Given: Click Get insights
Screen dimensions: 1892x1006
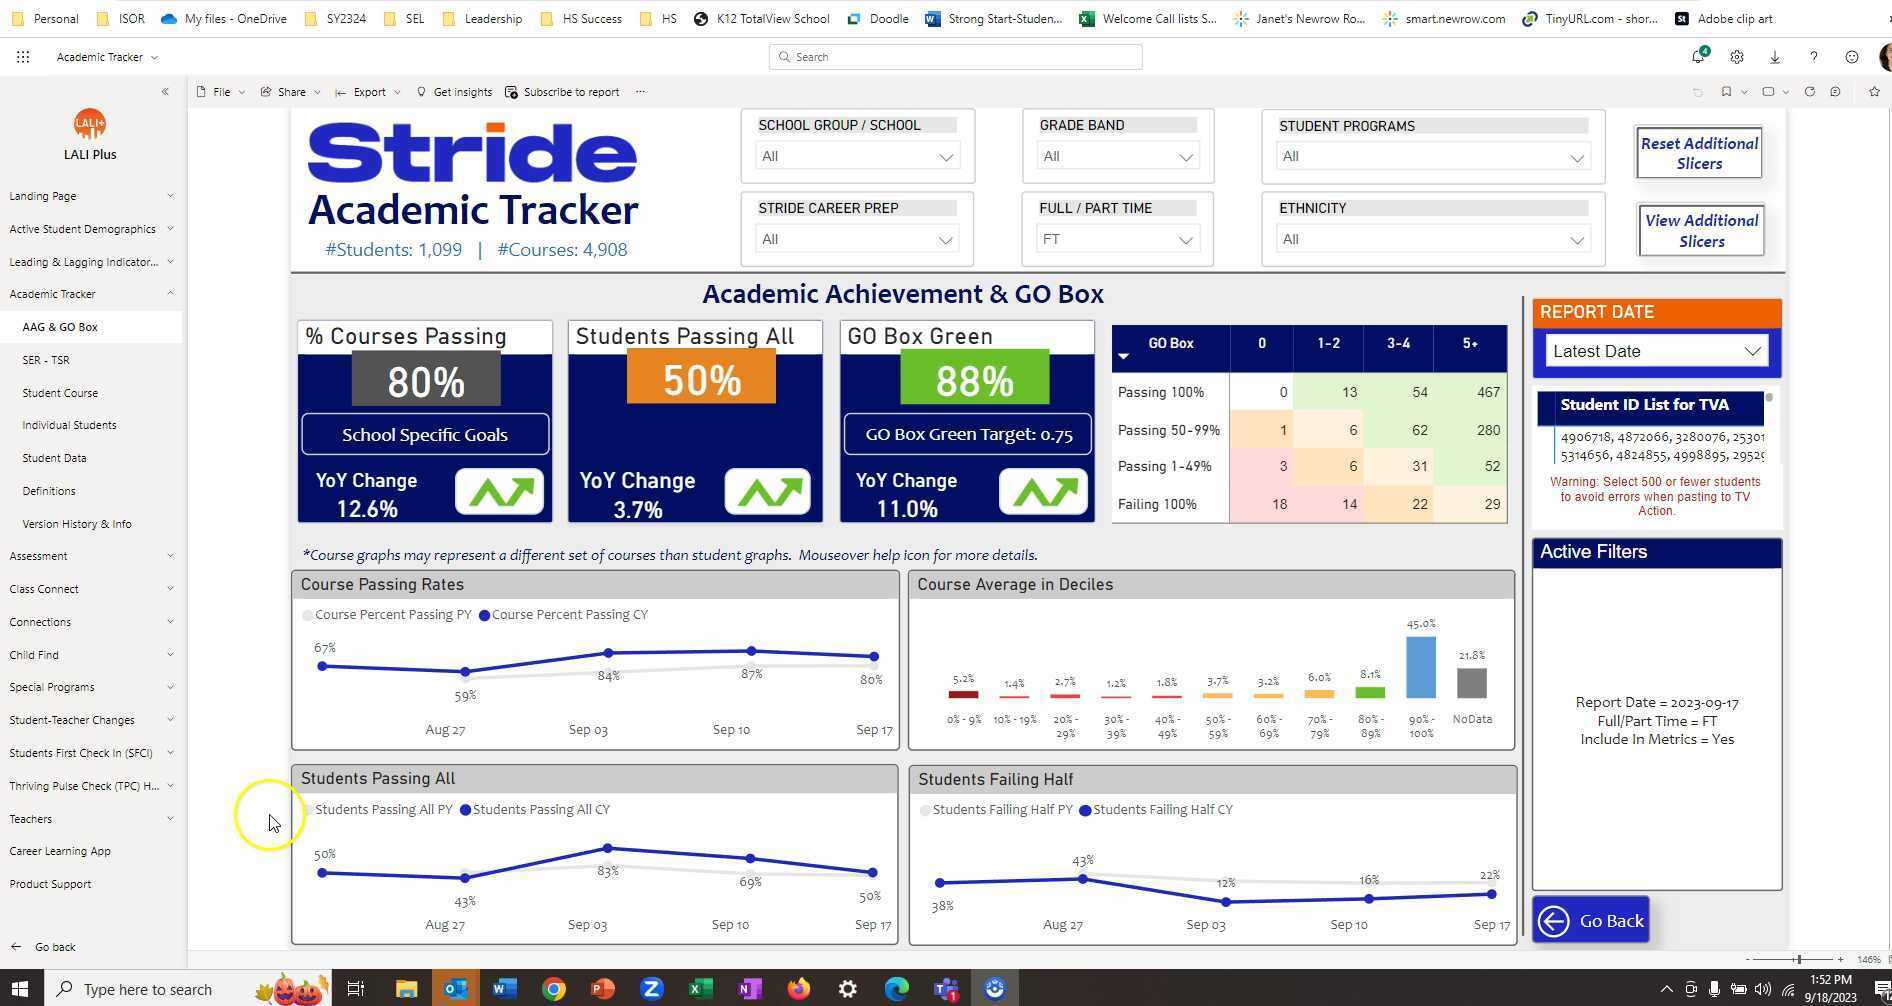Looking at the screenshot, I should click(454, 92).
